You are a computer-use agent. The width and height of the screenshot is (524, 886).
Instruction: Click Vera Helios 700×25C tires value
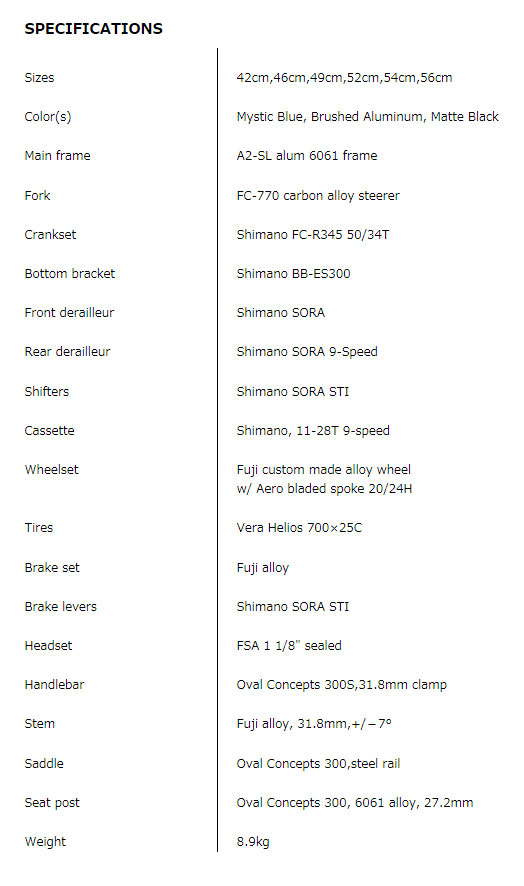[x=299, y=528]
